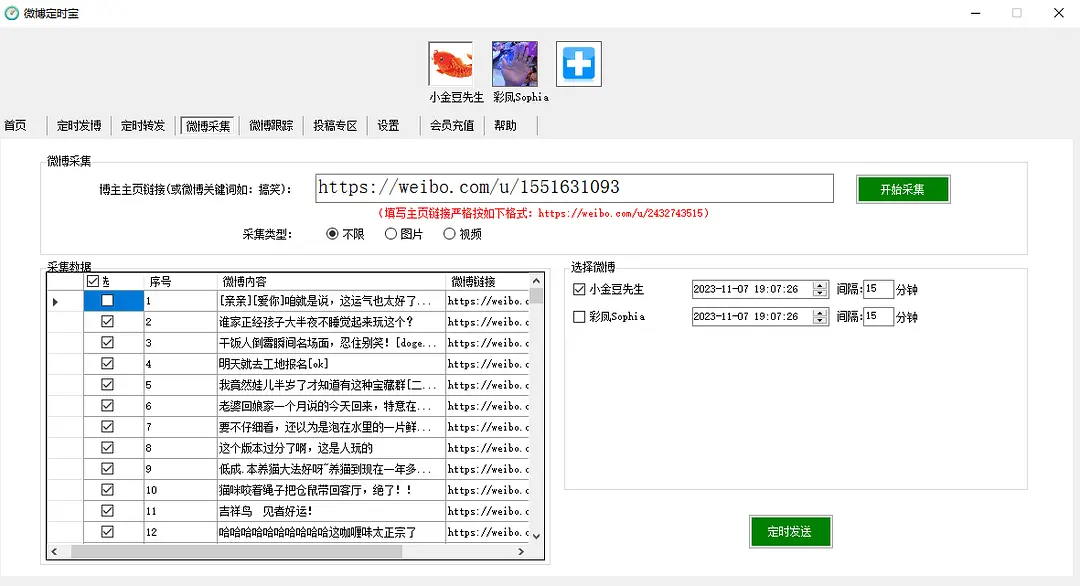Screen dimensions: 1080x586
Task: Decrease the 小金豆先生 datetime with down spinner
Action: pos(820,293)
